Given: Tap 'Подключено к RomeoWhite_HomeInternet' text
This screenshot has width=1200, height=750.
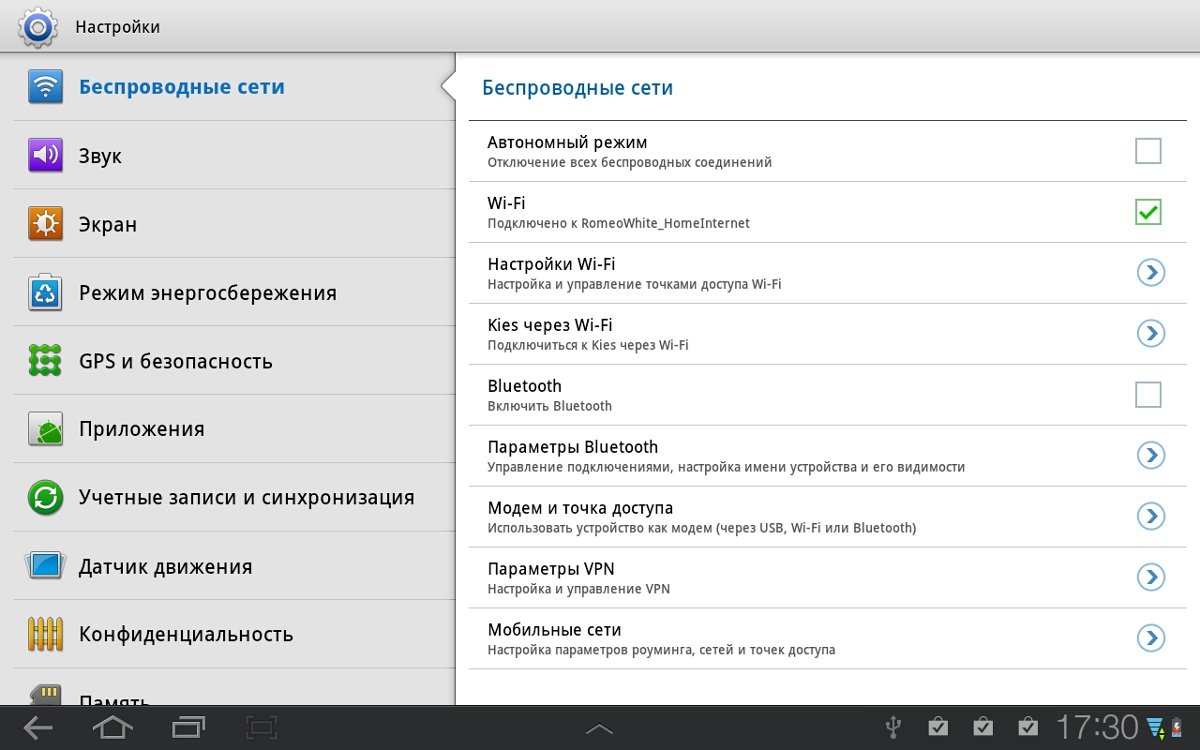Looking at the screenshot, I should [618, 224].
